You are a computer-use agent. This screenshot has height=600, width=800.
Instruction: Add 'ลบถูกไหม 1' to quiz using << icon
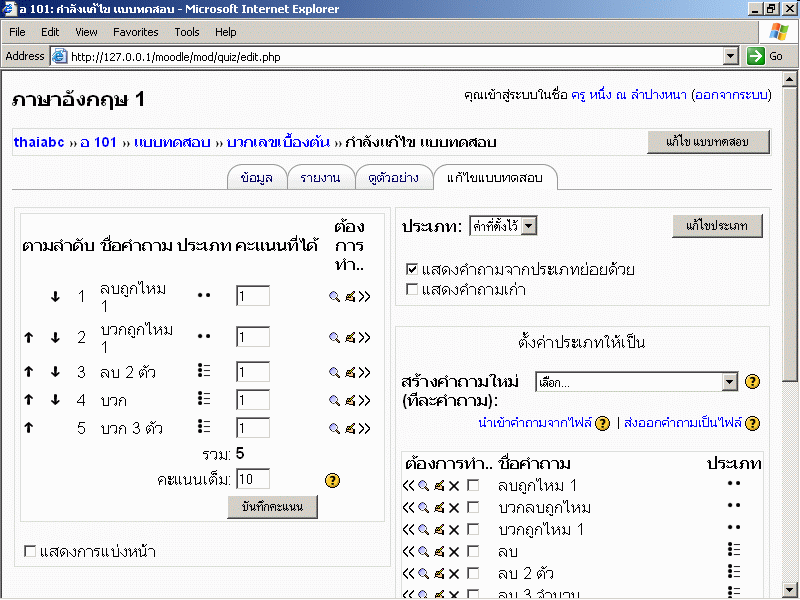click(x=408, y=485)
